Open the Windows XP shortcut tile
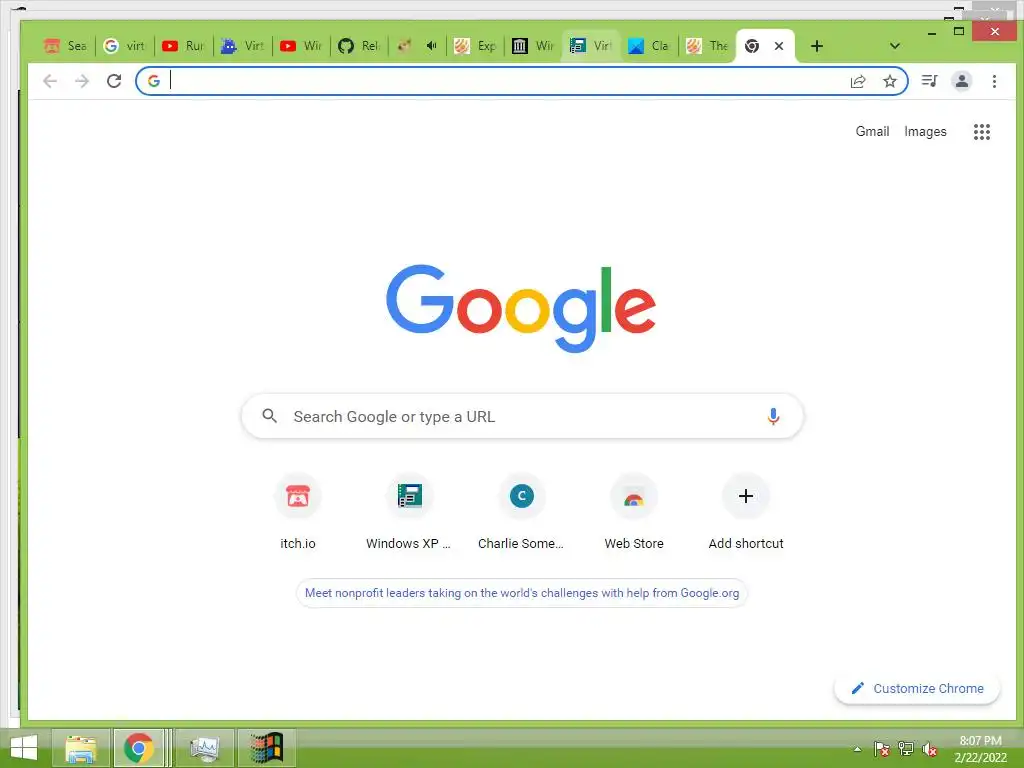This screenshot has height=768, width=1024. coord(409,512)
